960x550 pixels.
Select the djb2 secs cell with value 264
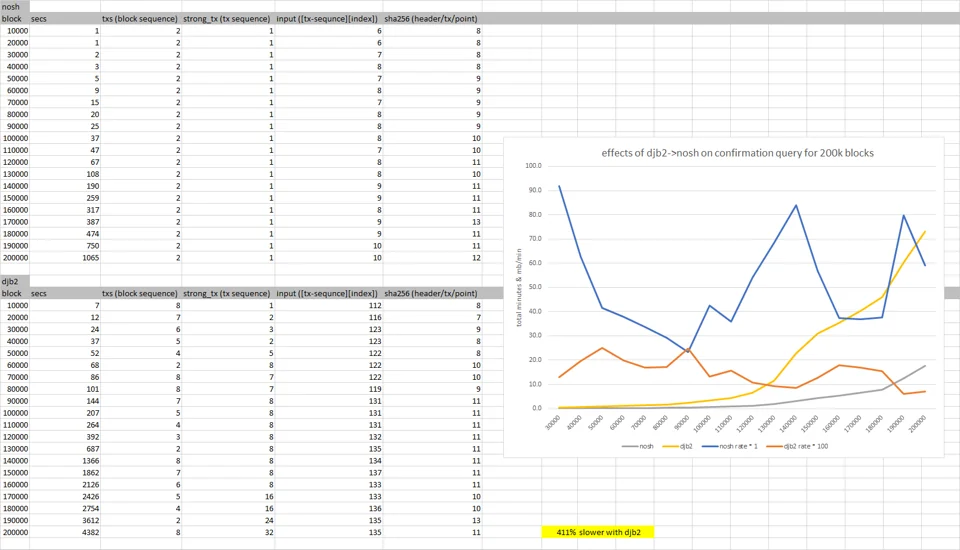pos(65,425)
